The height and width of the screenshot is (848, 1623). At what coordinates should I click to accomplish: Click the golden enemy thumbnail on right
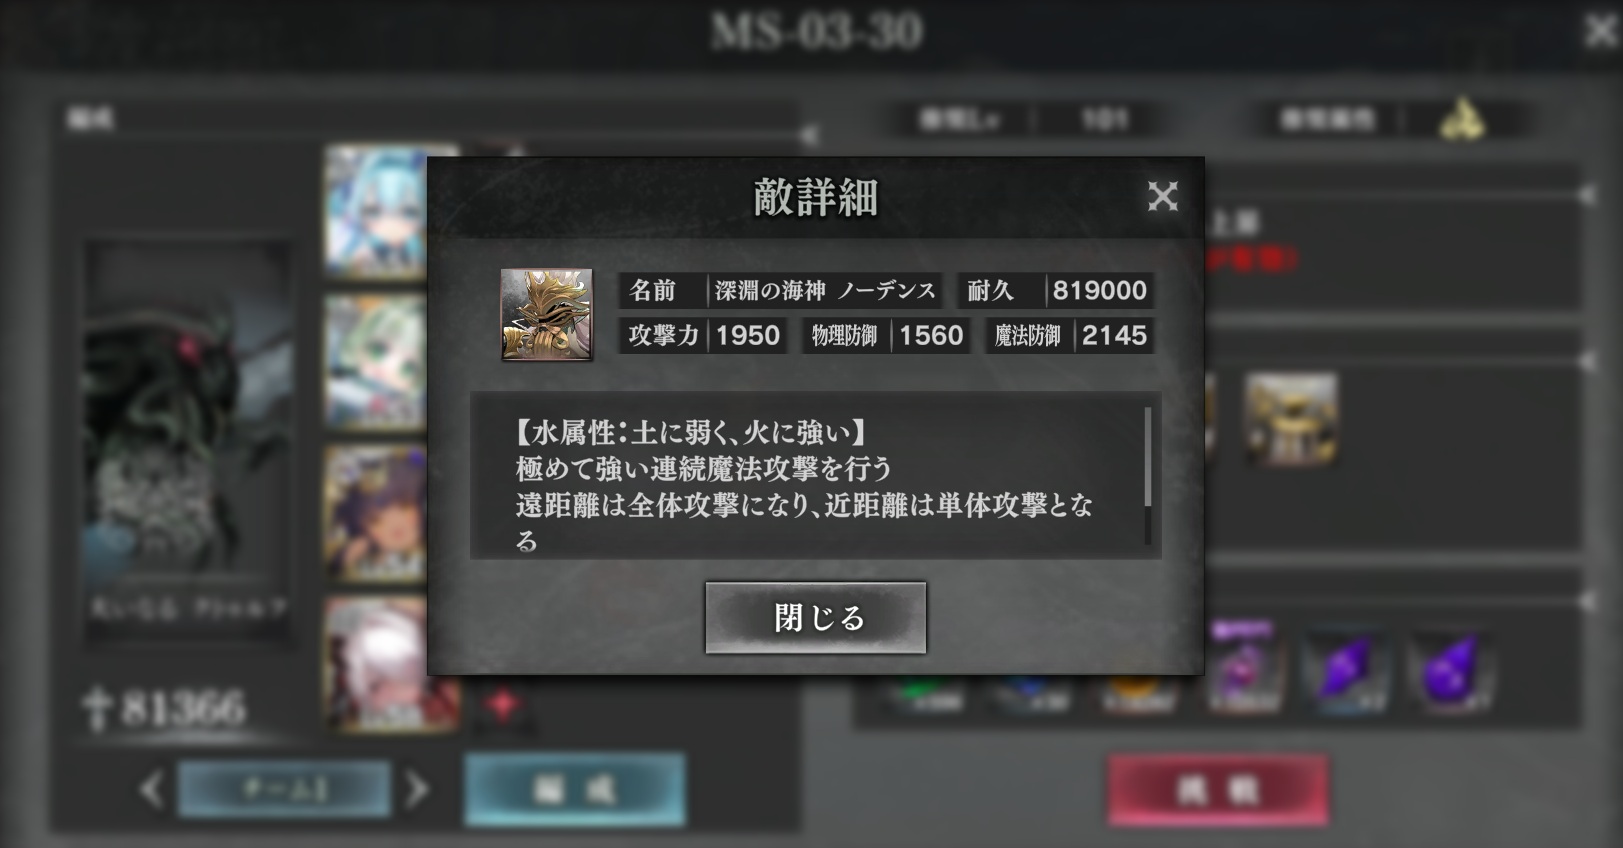pyautogui.click(x=1292, y=419)
